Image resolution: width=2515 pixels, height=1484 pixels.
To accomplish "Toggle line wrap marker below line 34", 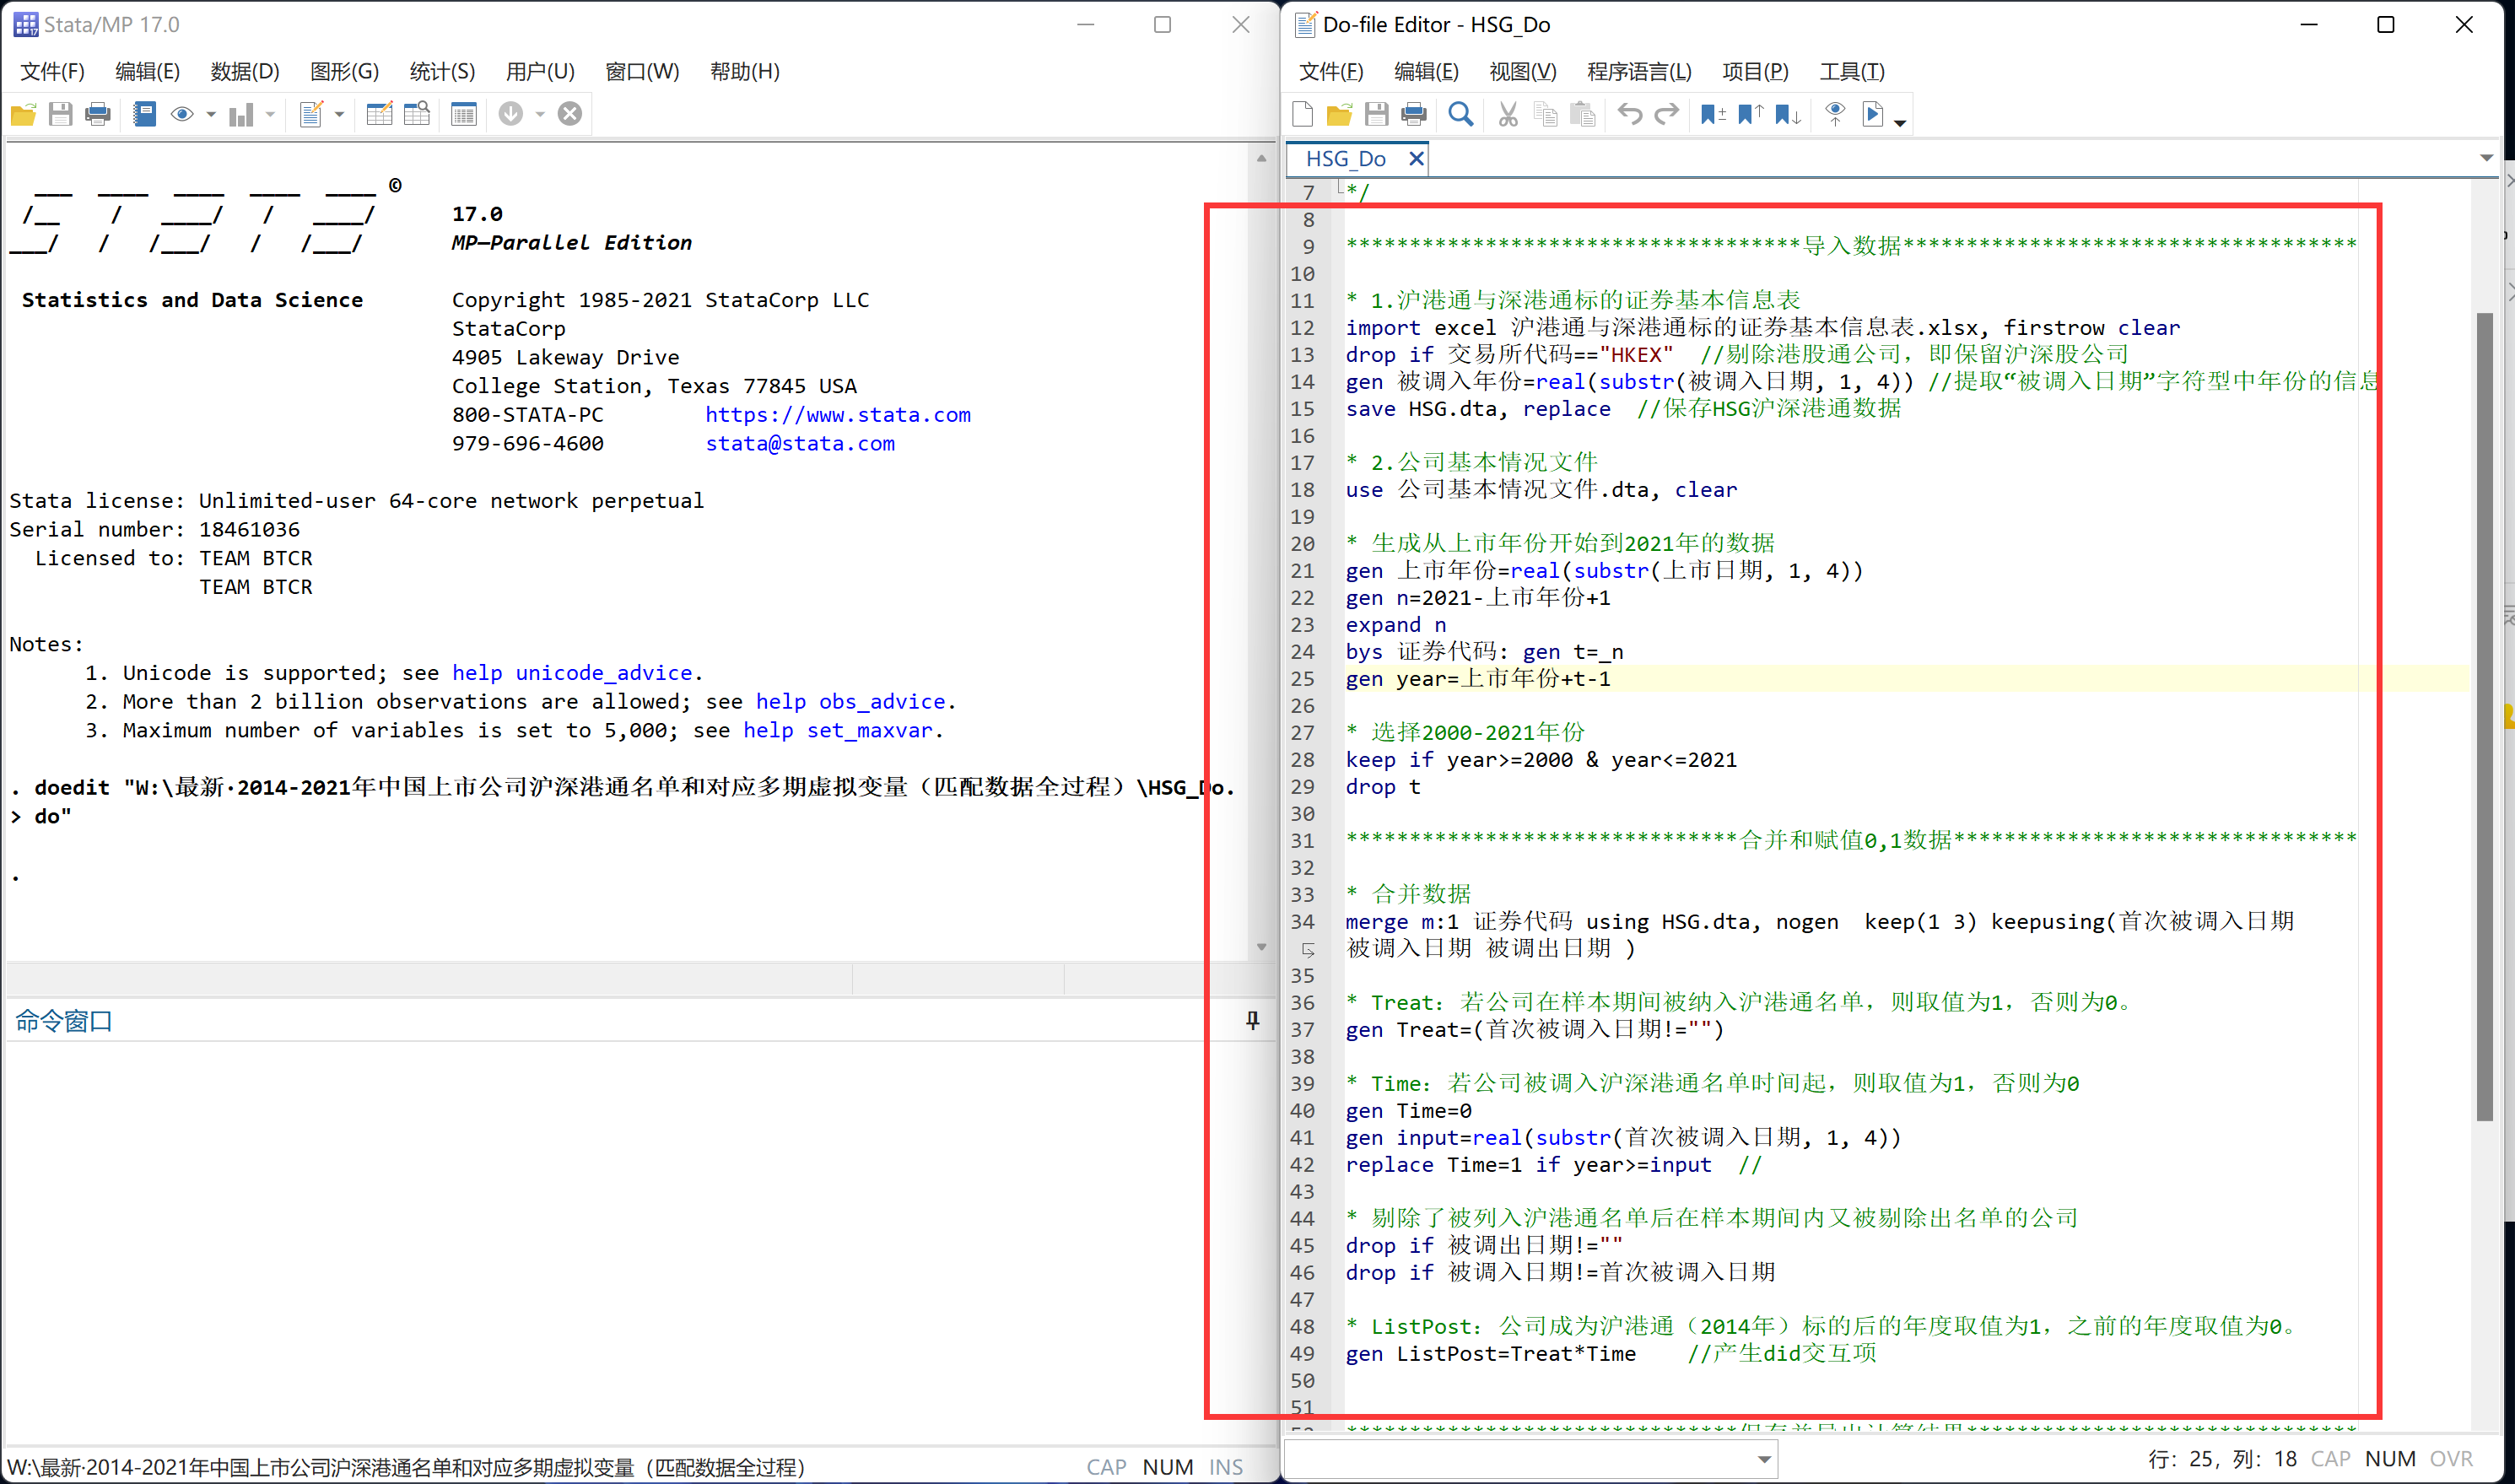I will click(x=1307, y=949).
